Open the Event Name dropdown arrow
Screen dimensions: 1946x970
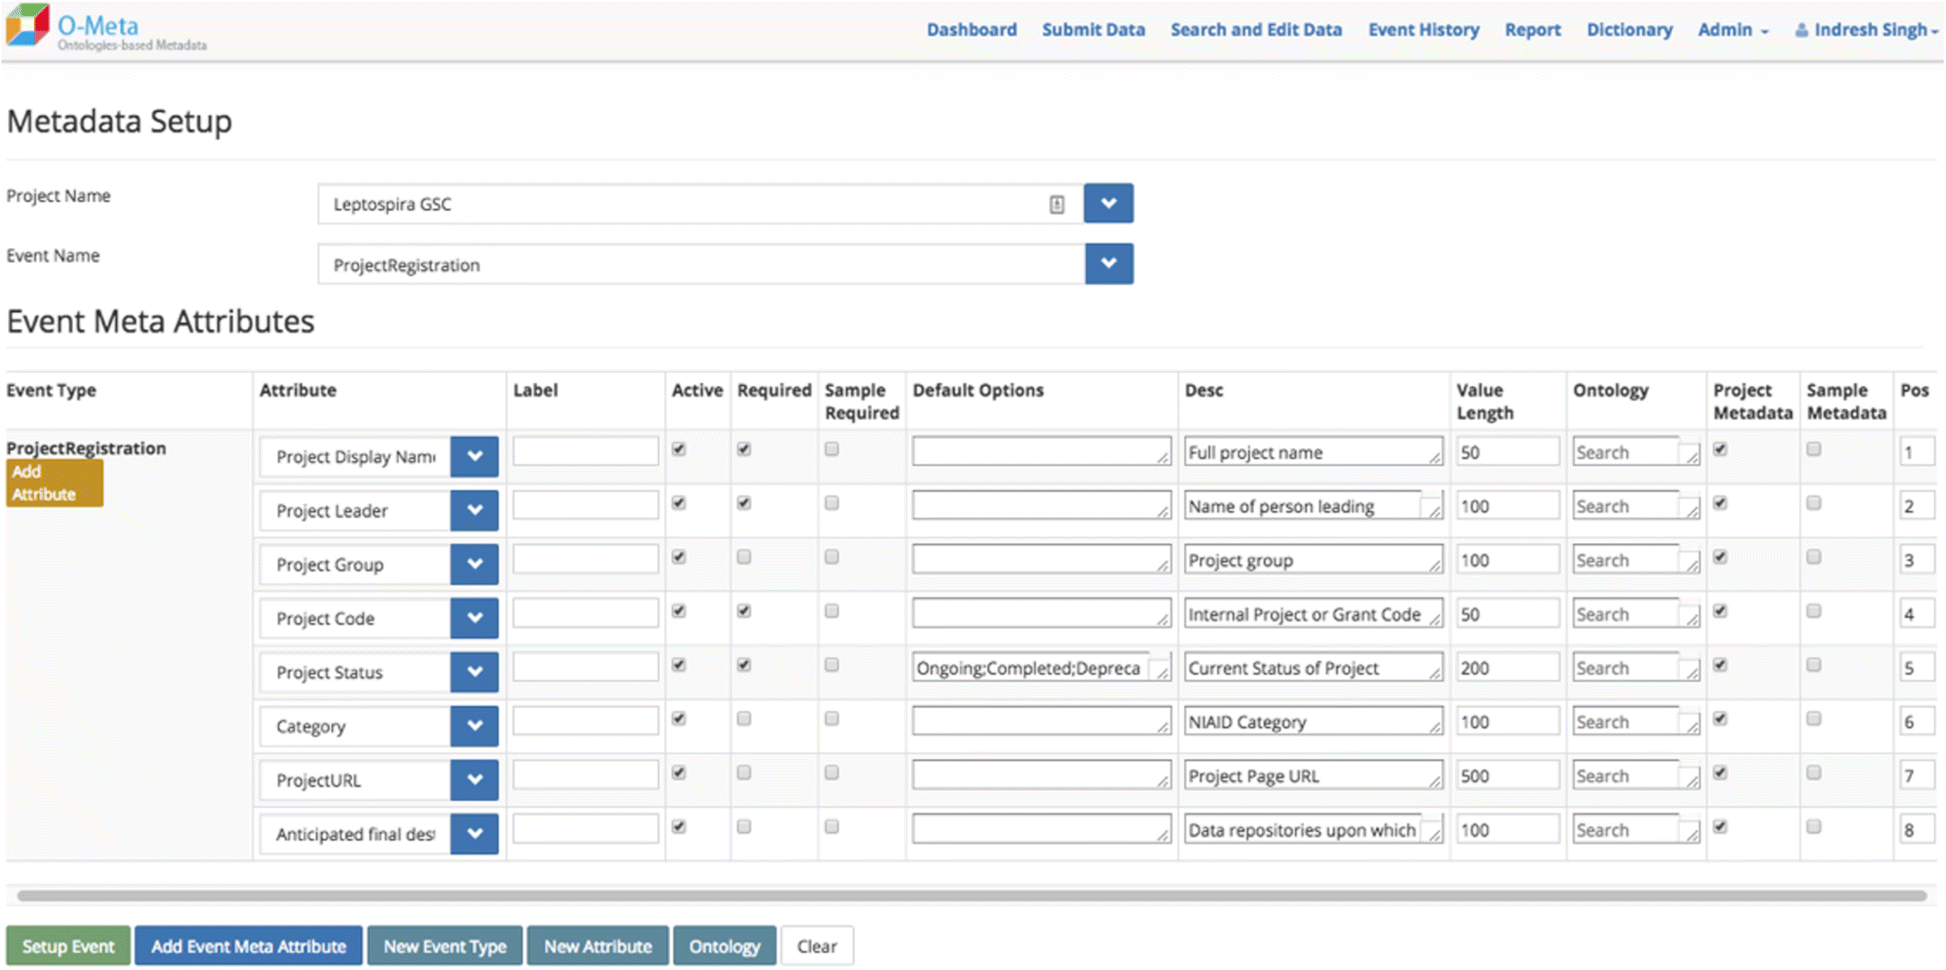(x=1108, y=264)
